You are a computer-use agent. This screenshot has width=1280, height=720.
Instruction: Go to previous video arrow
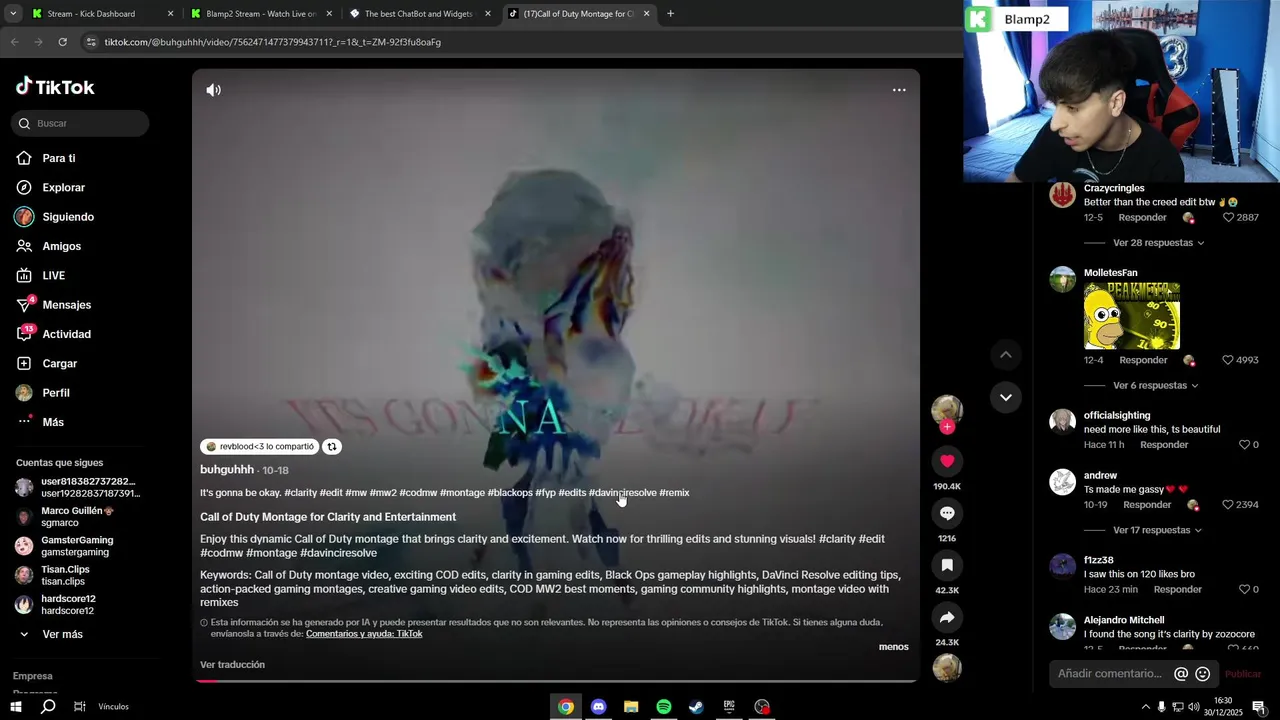point(1006,355)
